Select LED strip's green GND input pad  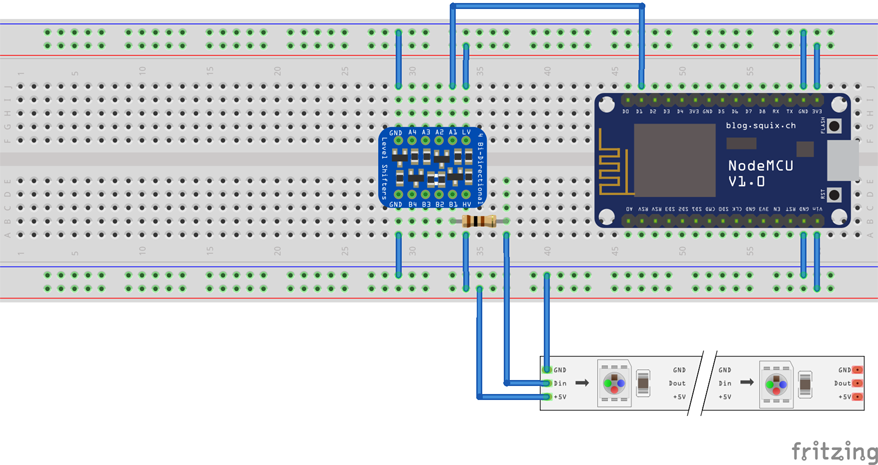[x=547, y=370]
